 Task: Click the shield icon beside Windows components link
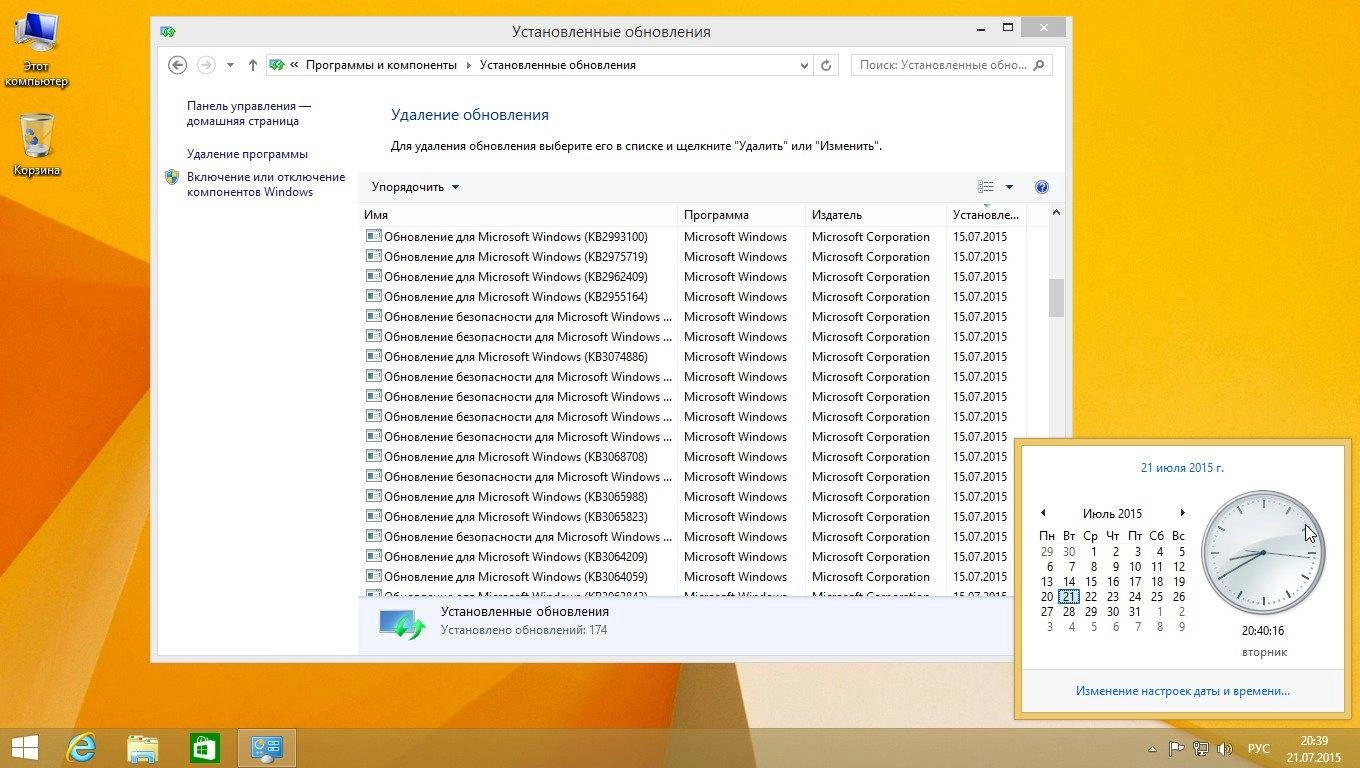[x=172, y=177]
